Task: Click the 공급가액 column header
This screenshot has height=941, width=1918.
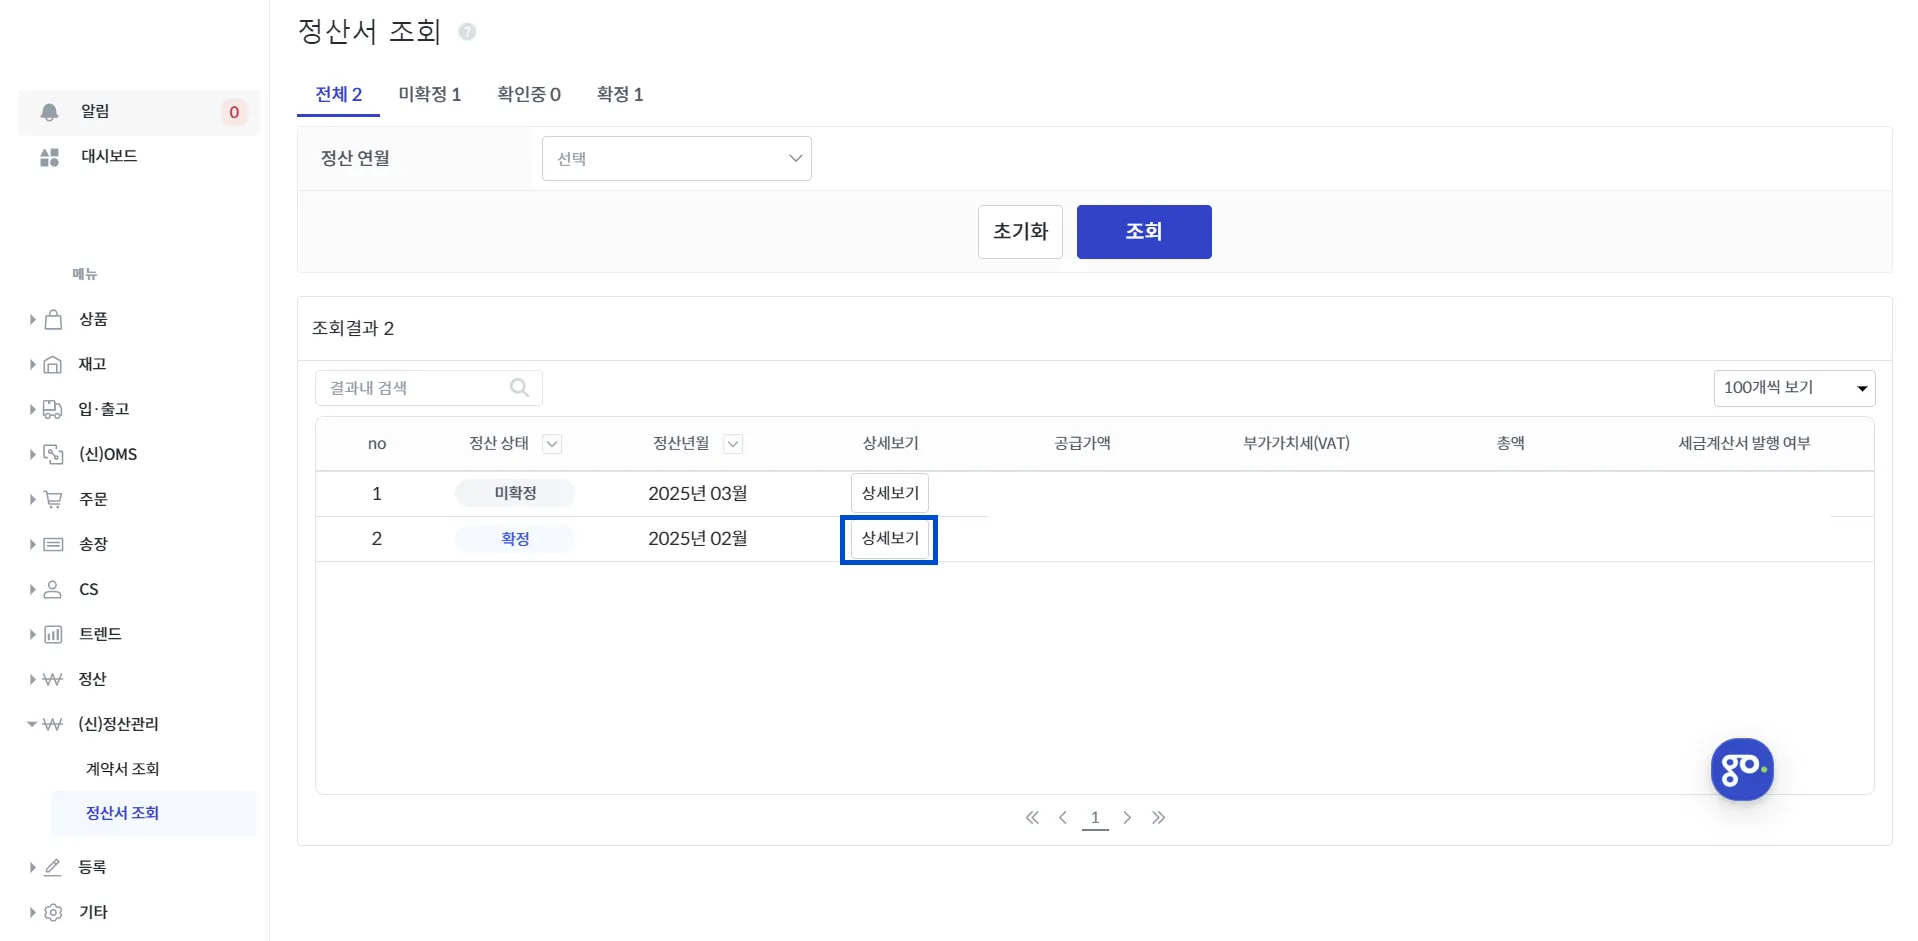Action: [x=1082, y=443]
